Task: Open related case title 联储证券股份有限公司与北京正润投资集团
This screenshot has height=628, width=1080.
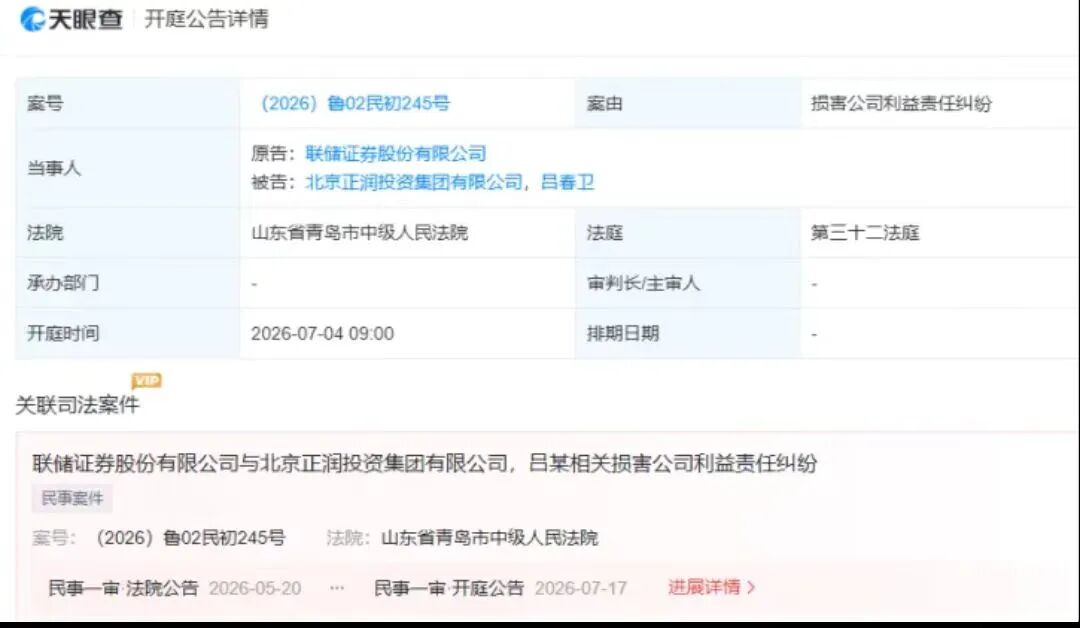Action: 424,463
